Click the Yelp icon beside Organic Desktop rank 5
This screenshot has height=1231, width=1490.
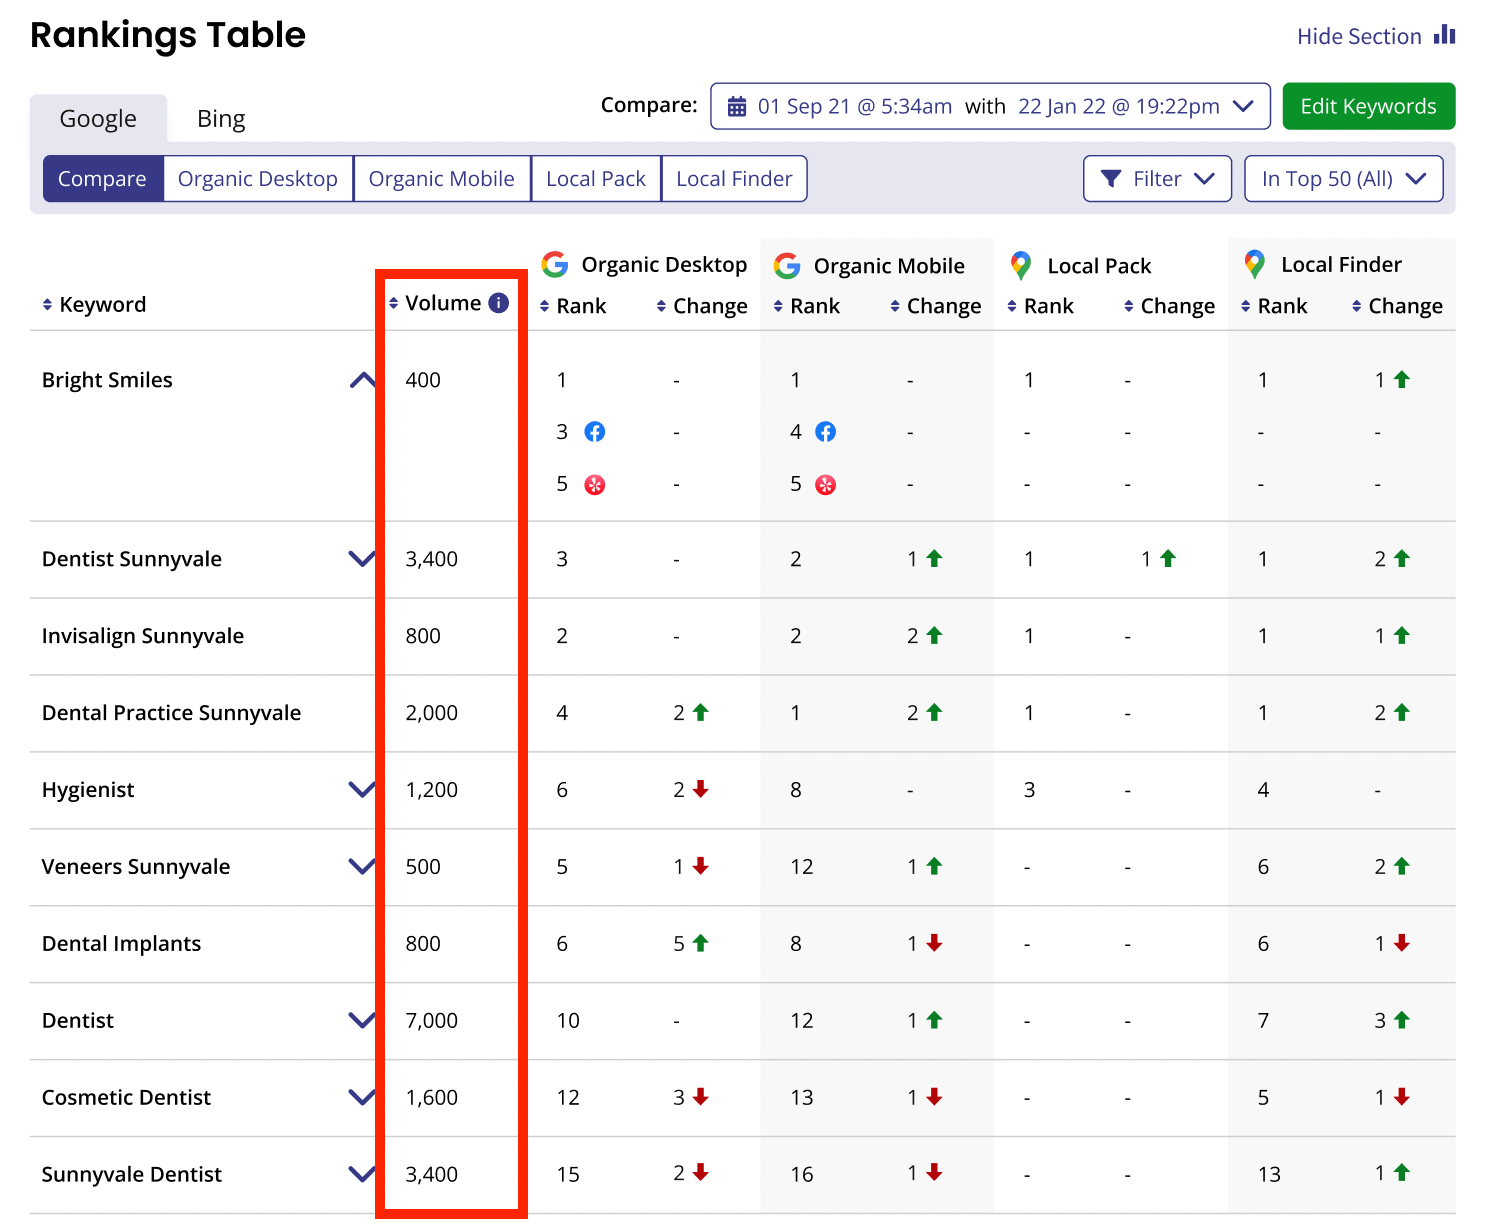(595, 484)
